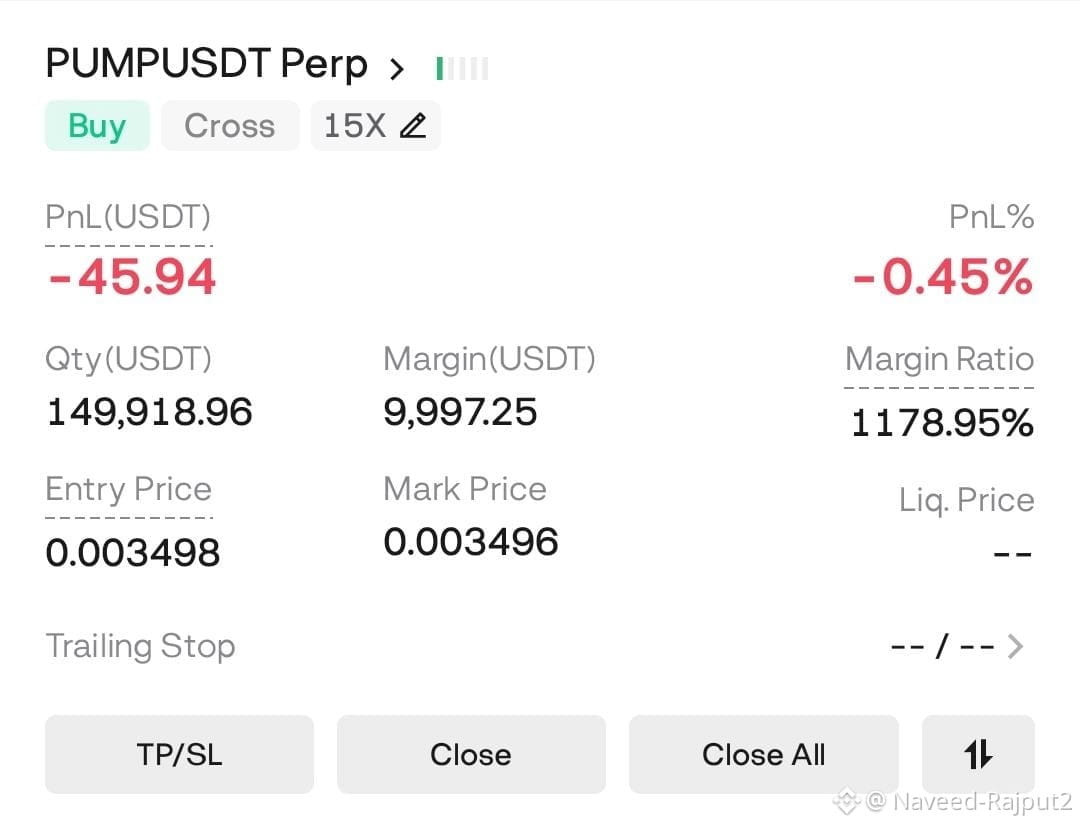Tap the green signal bars indicator
The image size is (1080, 826).
462,68
